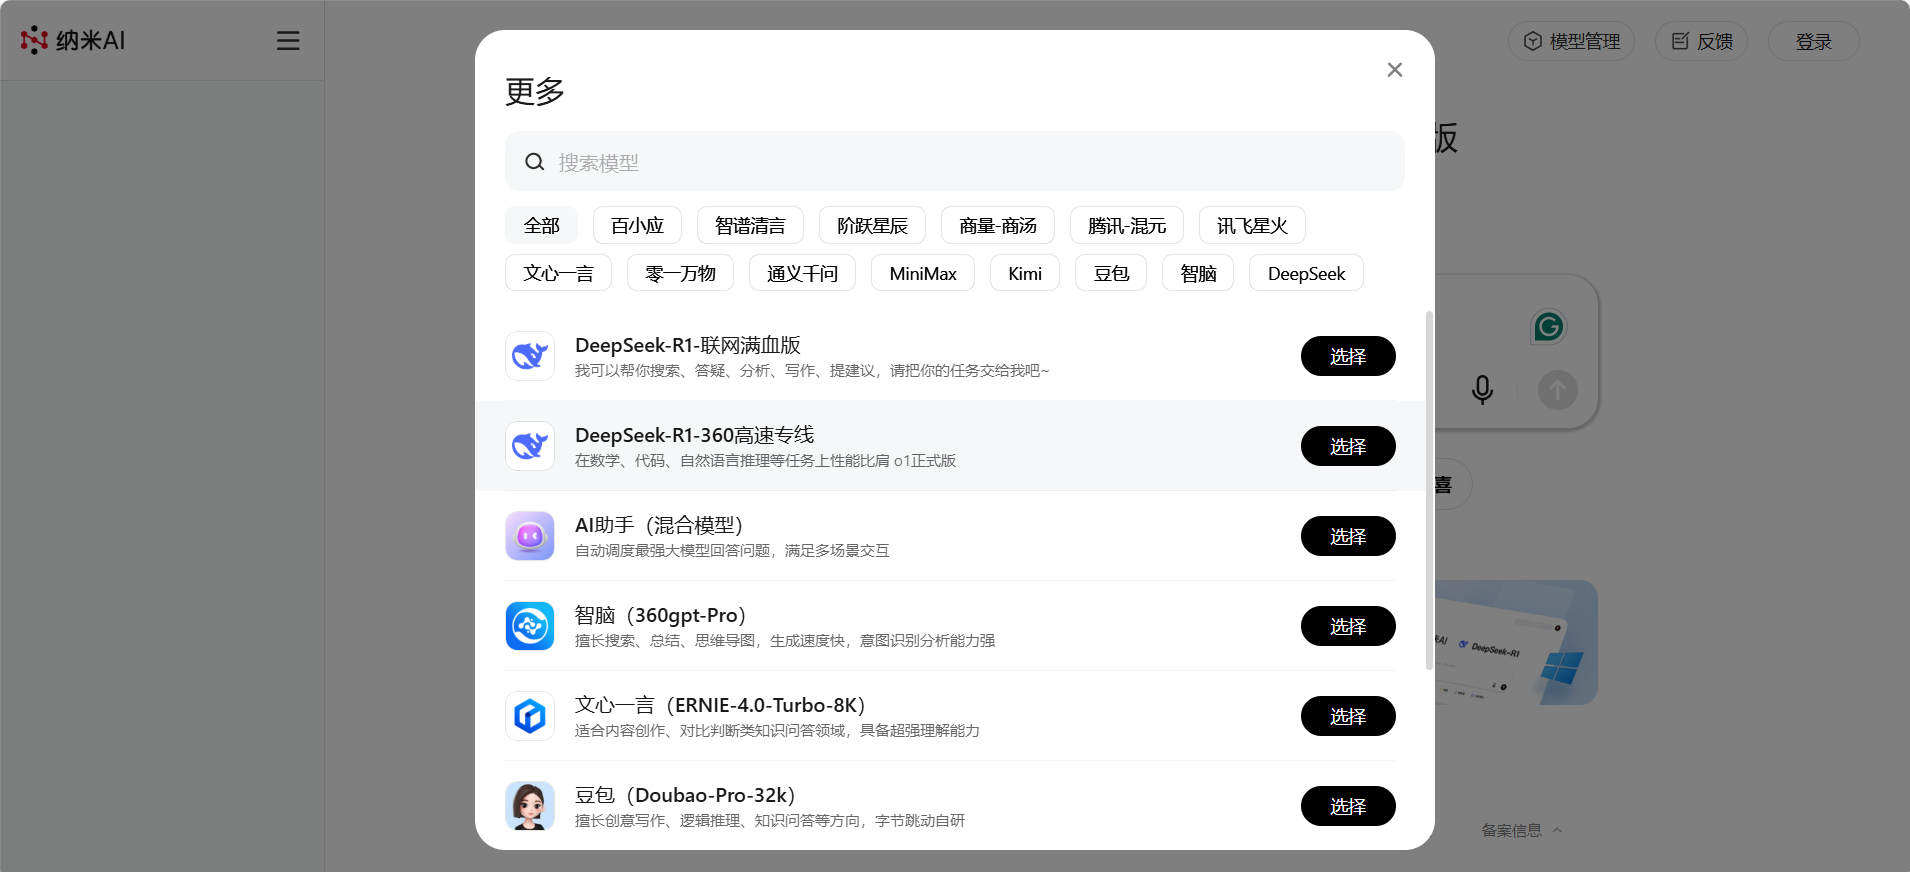
Task: Filter models by 商量-商汤
Action: click(x=998, y=225)
